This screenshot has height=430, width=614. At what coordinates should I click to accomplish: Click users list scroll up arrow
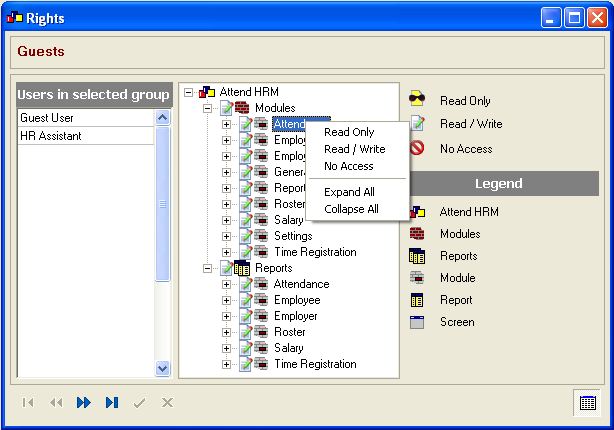[x=163, y=117]
